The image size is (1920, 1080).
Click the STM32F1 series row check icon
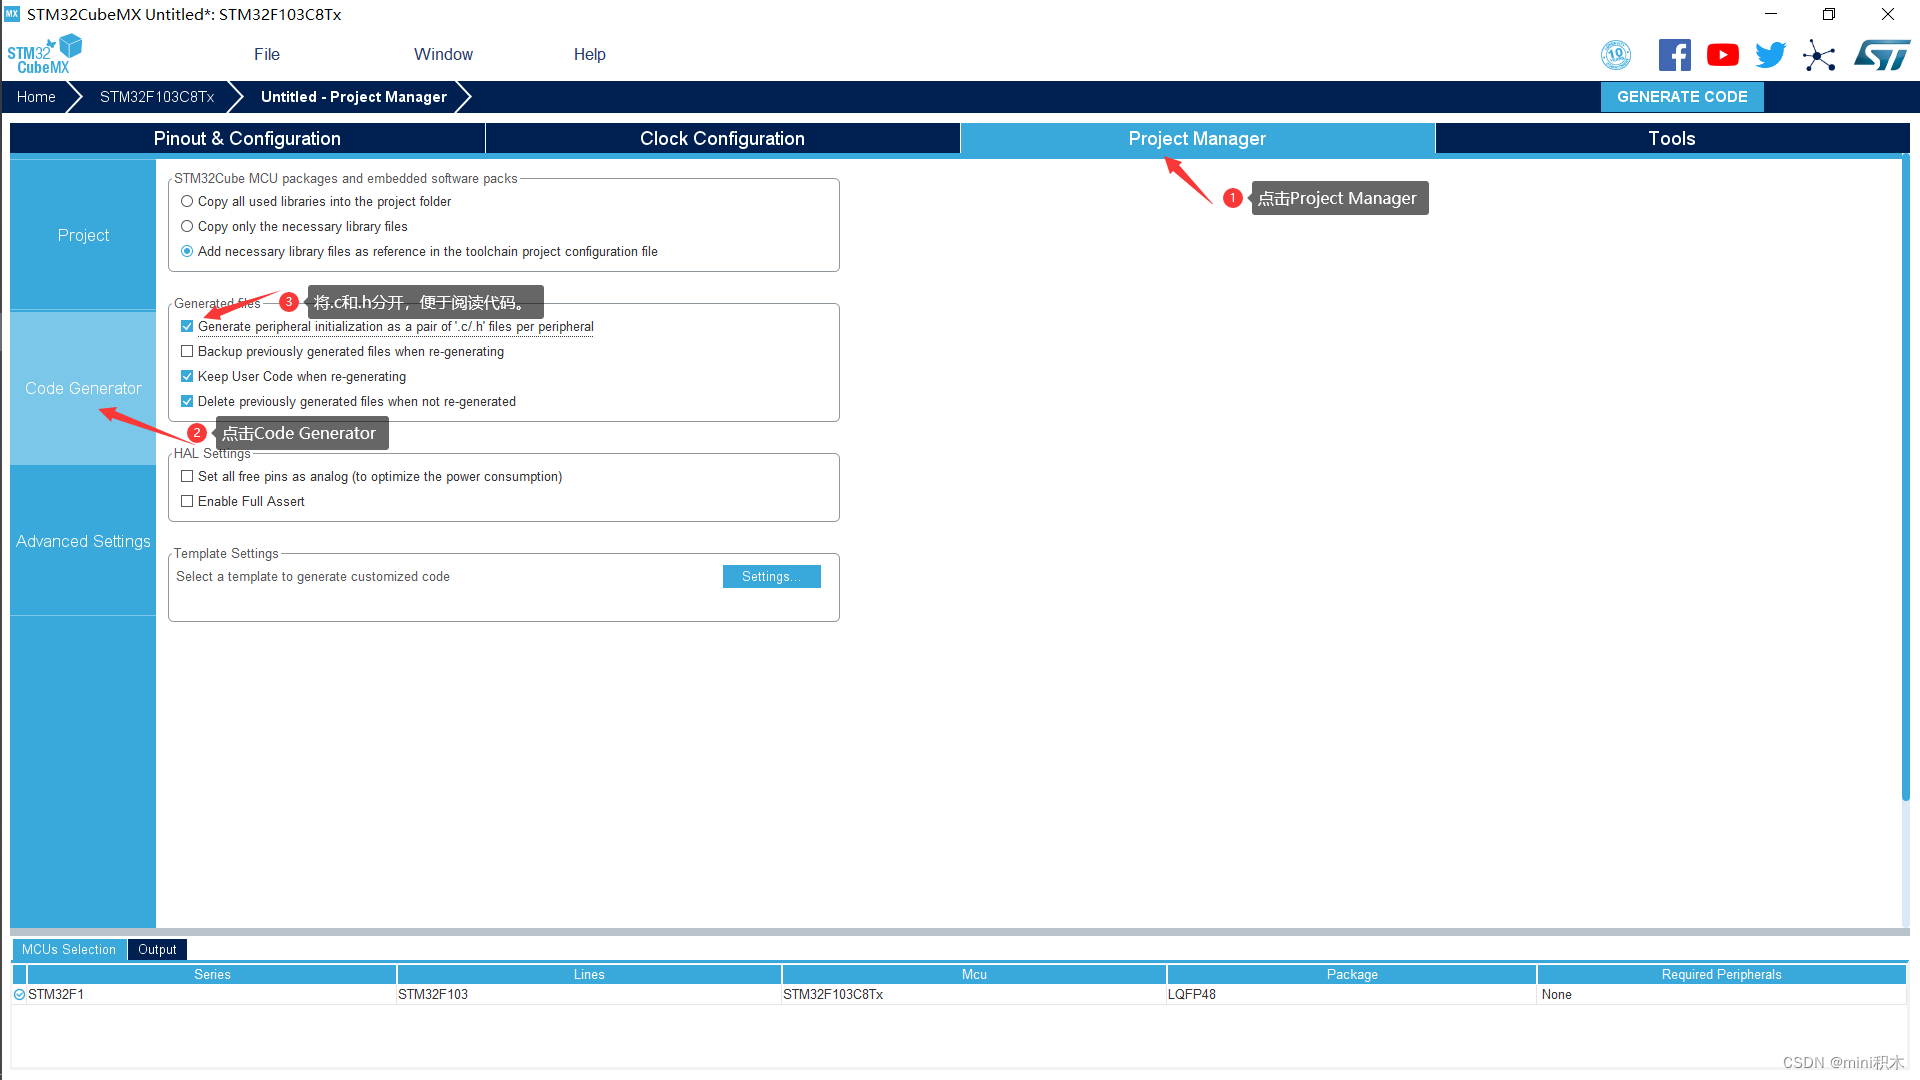pyautogui.click(x=19, y=994)
